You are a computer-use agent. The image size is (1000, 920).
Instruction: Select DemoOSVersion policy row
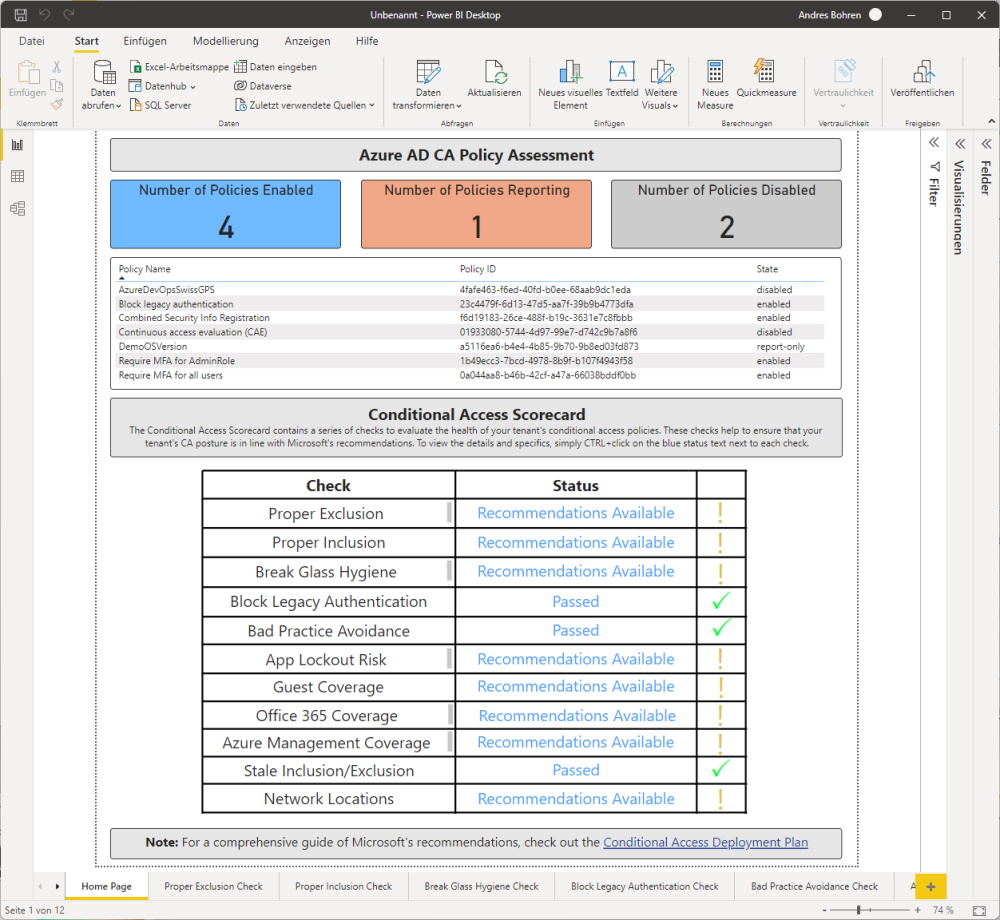(x=471, y=347)
